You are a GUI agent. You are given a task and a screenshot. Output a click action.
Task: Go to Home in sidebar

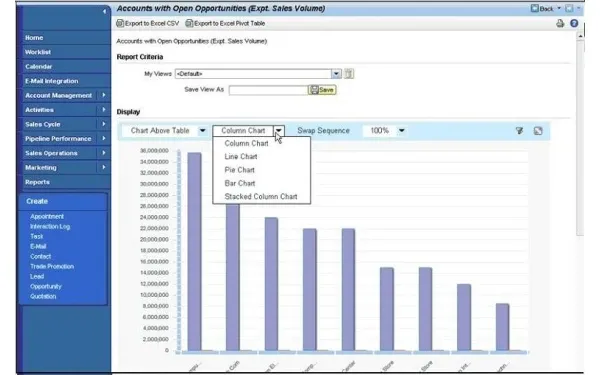(34, 38)
